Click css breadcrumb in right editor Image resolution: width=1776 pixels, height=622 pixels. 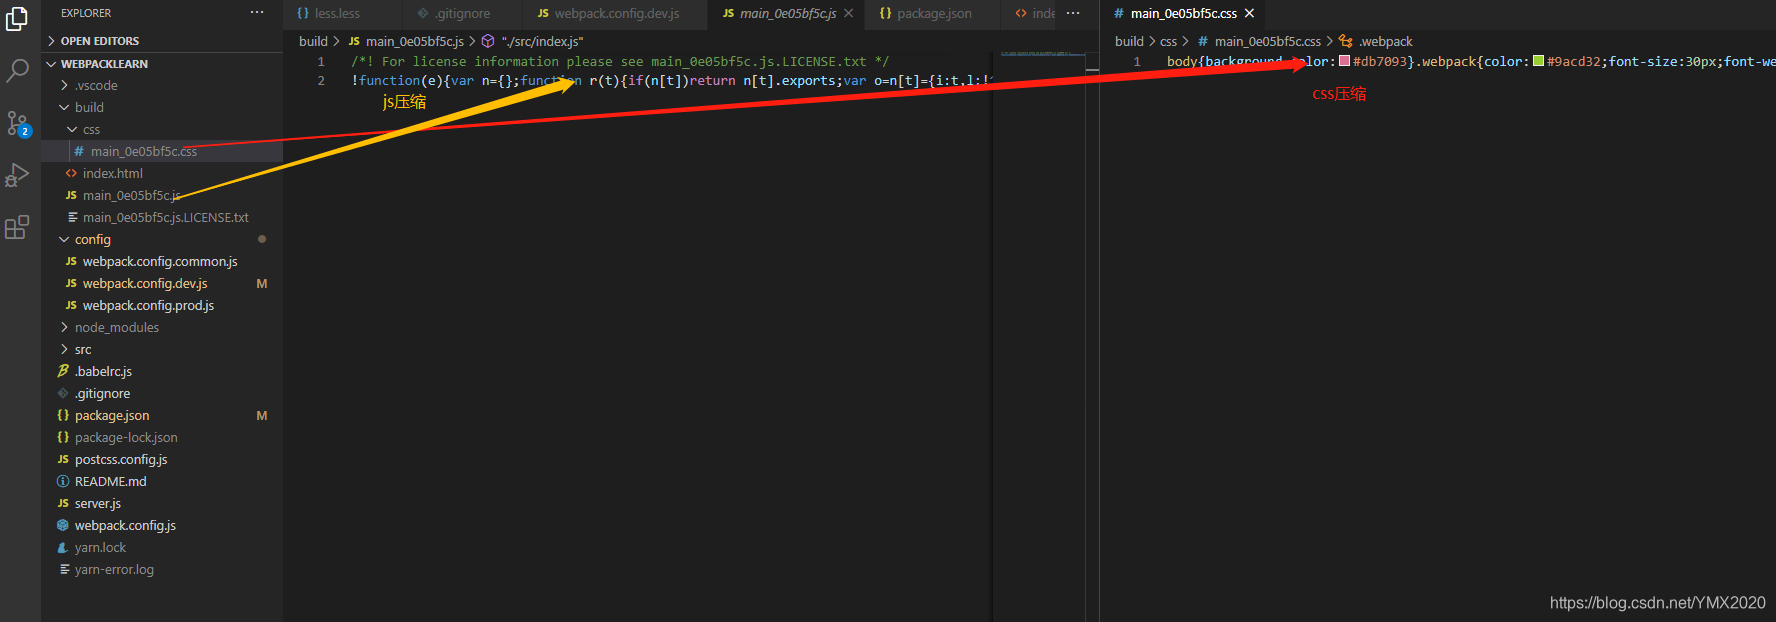(x=1168, y=41)
